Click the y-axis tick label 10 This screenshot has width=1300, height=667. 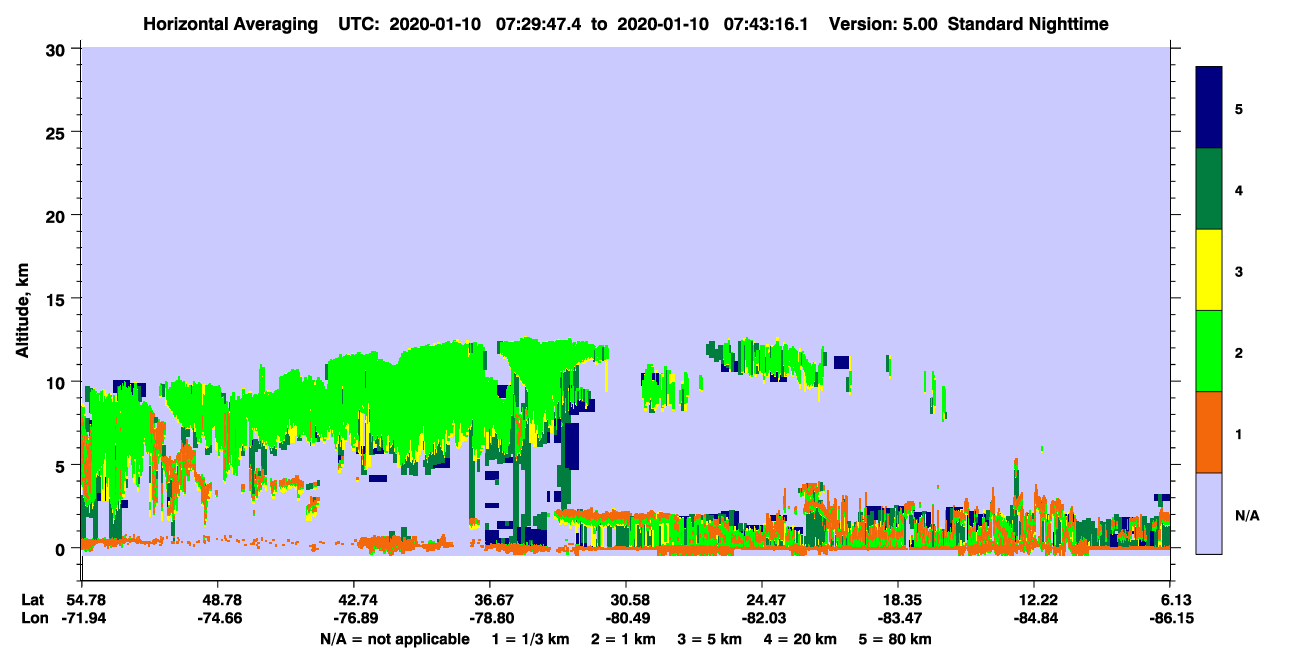(58, 382)
